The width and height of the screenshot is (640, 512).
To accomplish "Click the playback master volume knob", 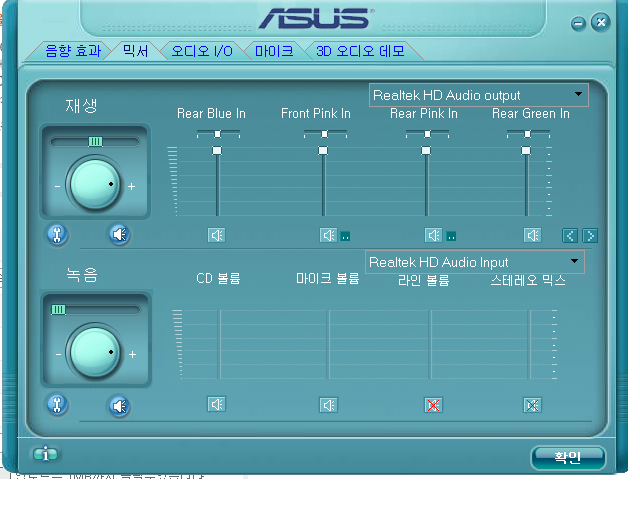I will 95,185.
